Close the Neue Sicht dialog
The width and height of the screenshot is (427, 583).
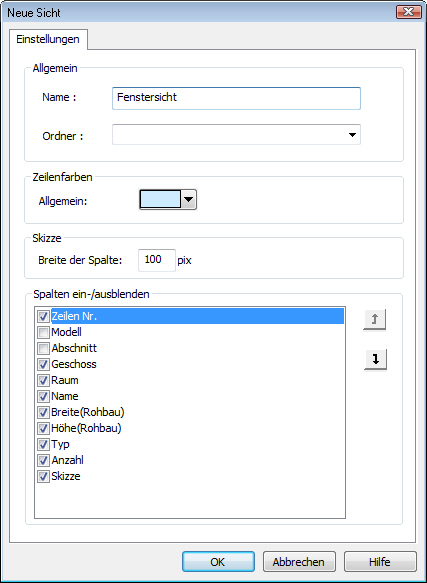(409, 12)
